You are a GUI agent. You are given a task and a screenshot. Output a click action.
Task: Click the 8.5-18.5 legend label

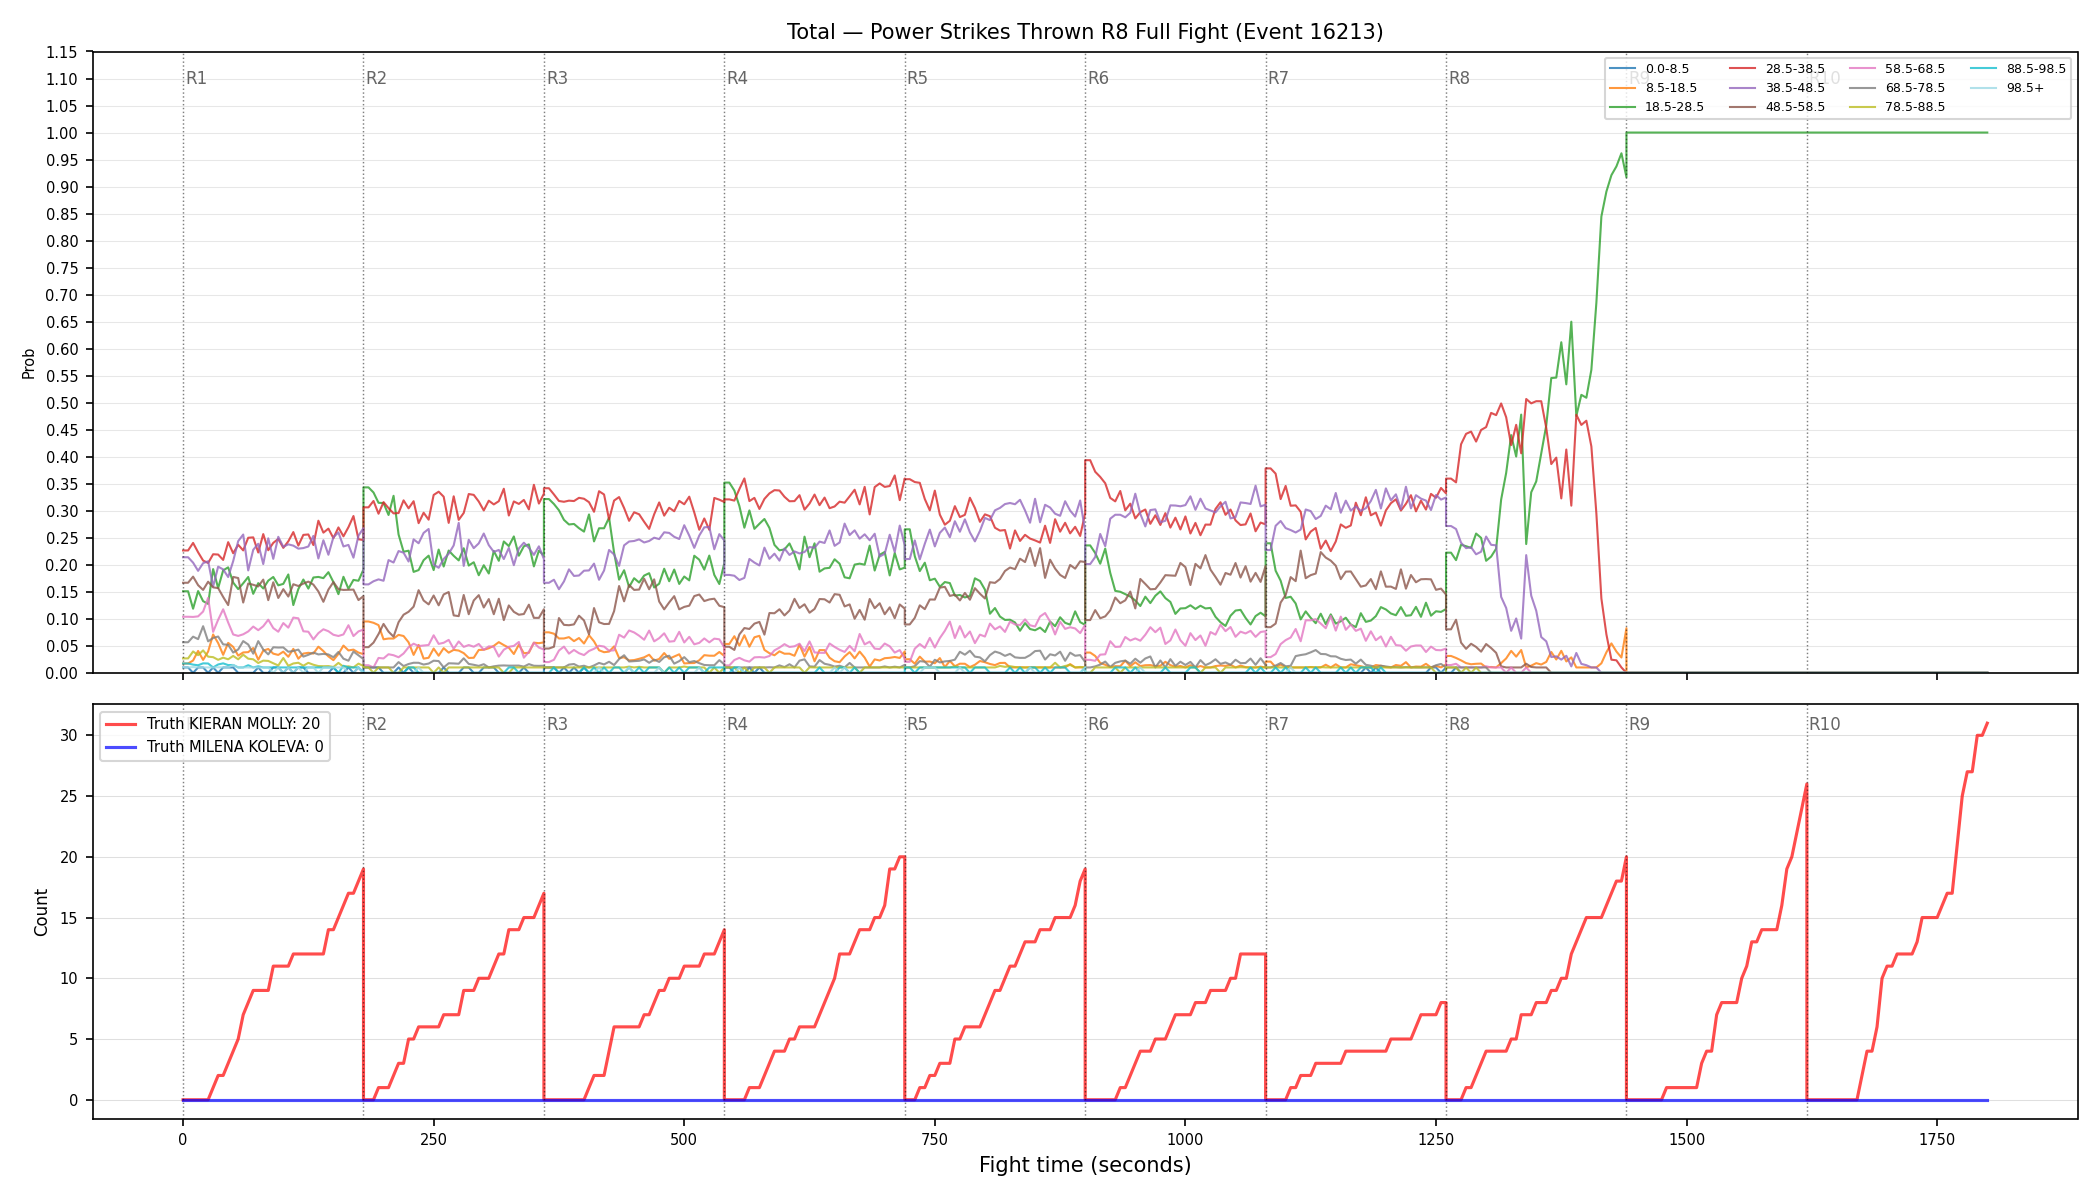click(x=1671, y=88)
